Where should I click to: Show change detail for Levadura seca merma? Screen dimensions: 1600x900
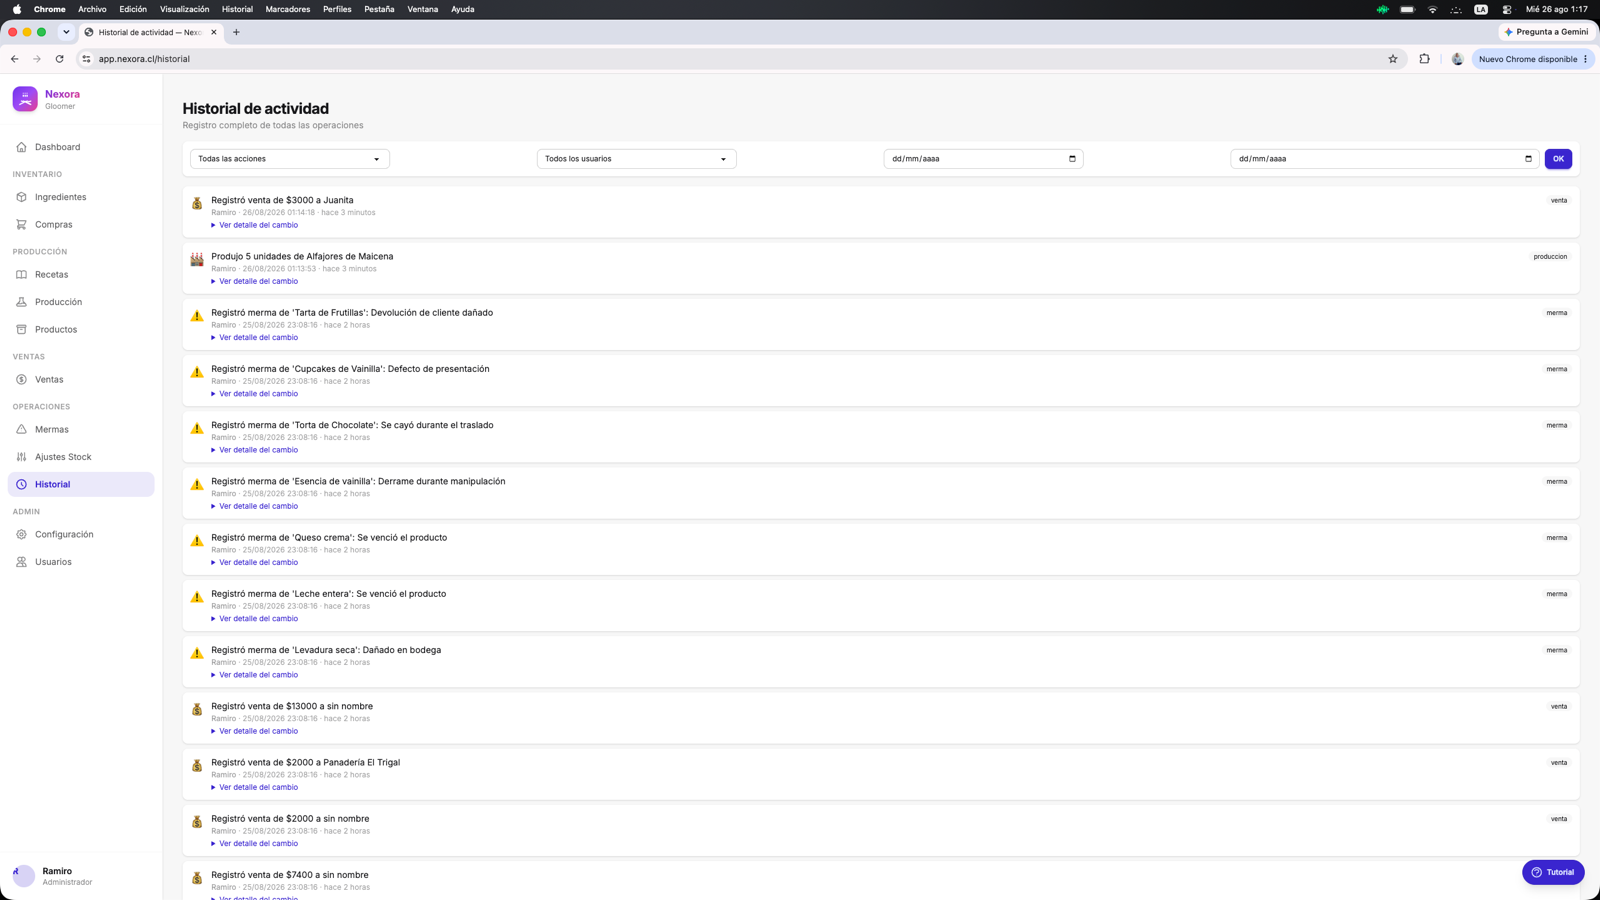pyautogui.click(x=255, y=675)
